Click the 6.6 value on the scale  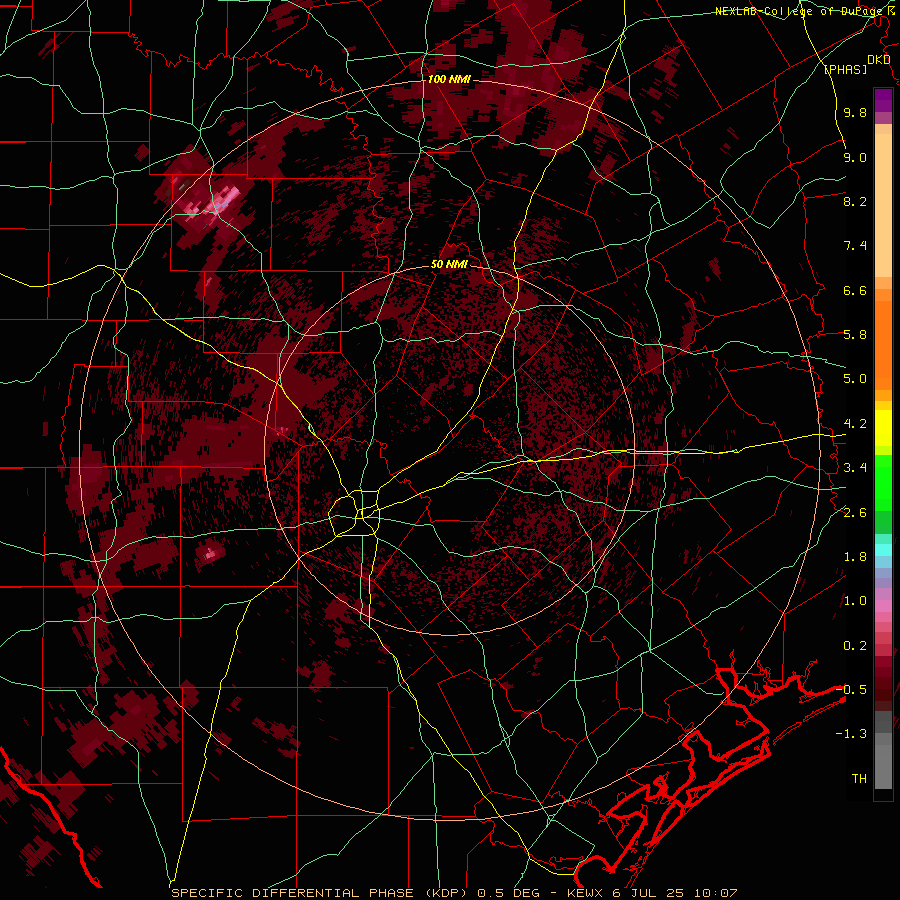(855, 290)
